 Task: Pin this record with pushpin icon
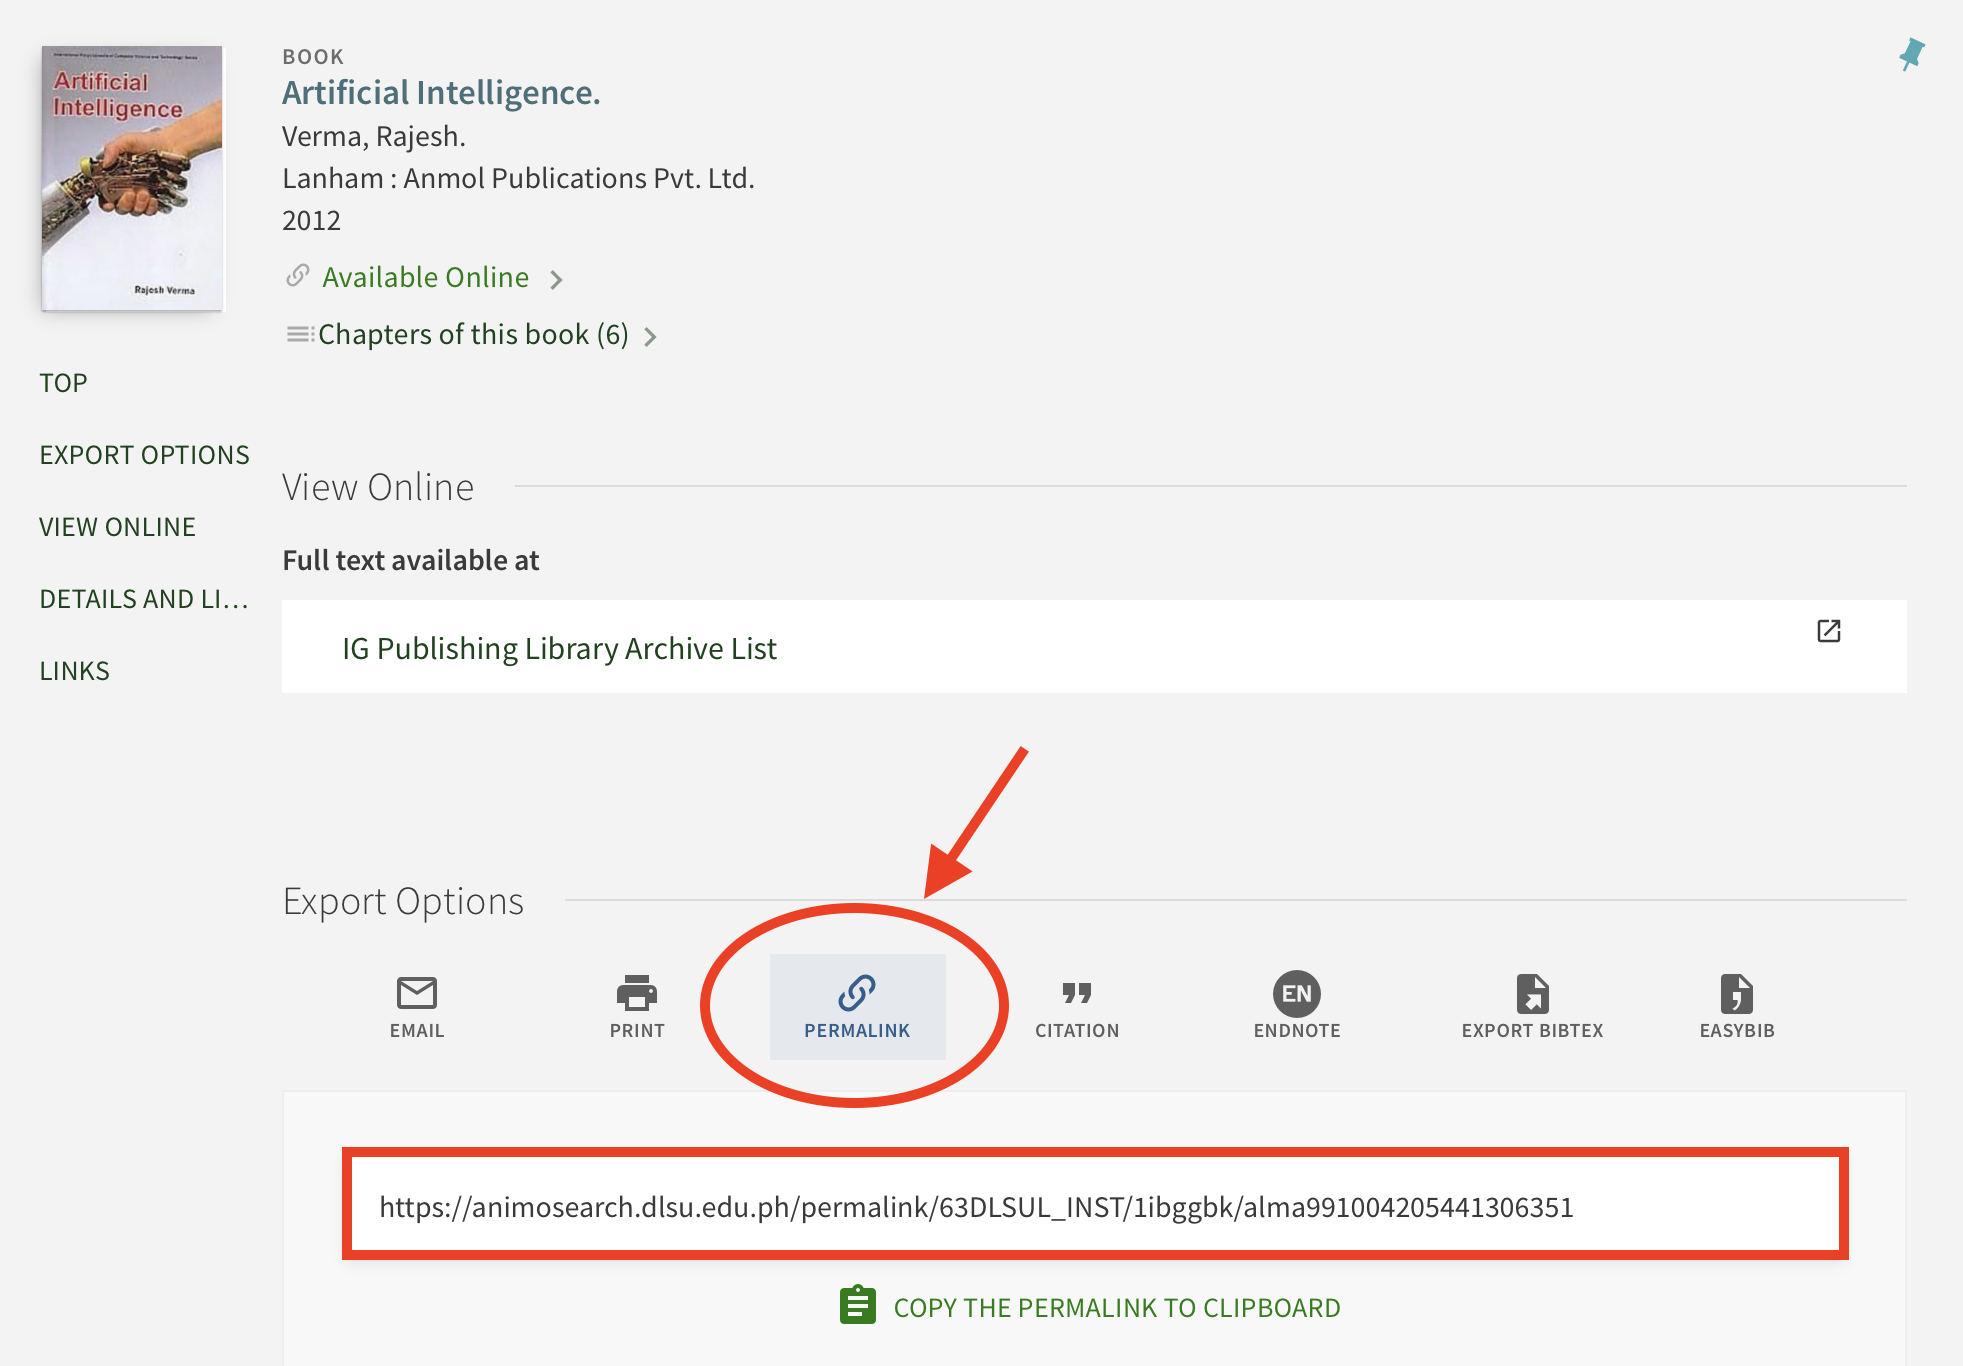pos(1911,54)
